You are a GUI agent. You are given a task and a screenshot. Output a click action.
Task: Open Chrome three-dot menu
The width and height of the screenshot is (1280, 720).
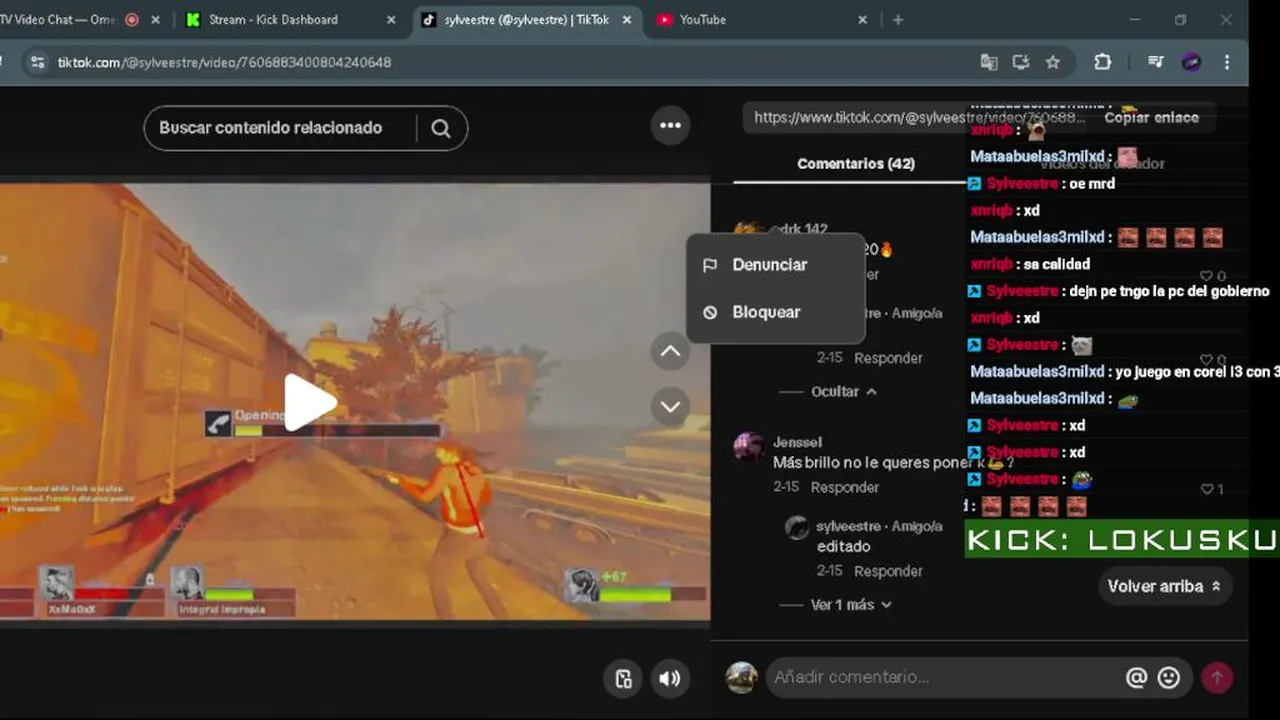pyautogui.click(x=1227, y=62)
